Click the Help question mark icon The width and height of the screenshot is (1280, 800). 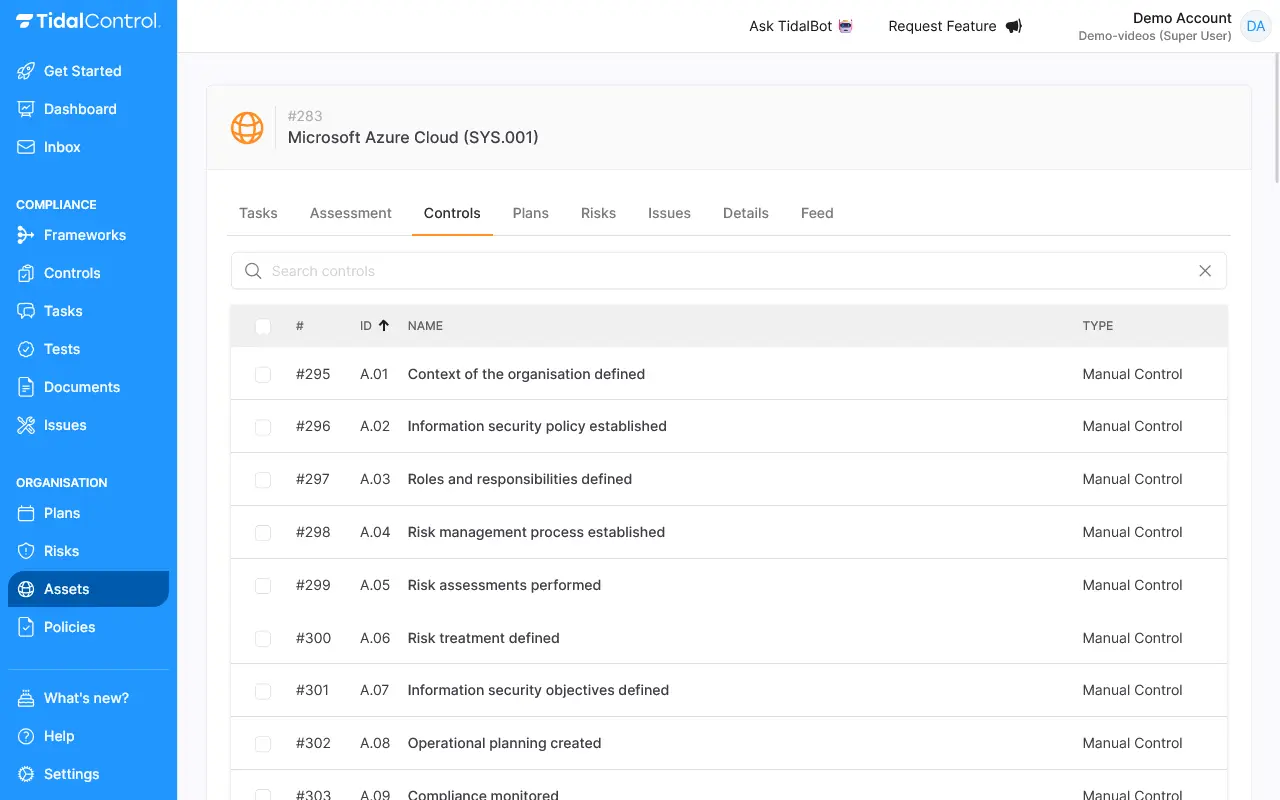coord(26,736)
